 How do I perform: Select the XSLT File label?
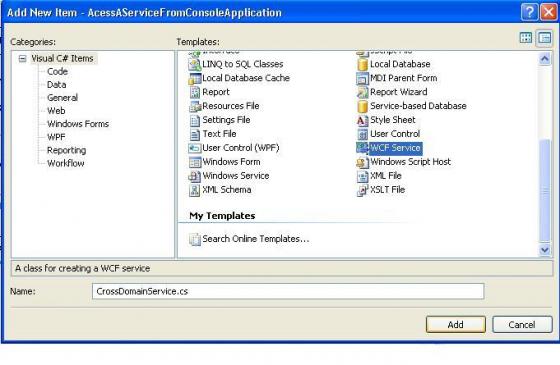[x=388, y=190]
